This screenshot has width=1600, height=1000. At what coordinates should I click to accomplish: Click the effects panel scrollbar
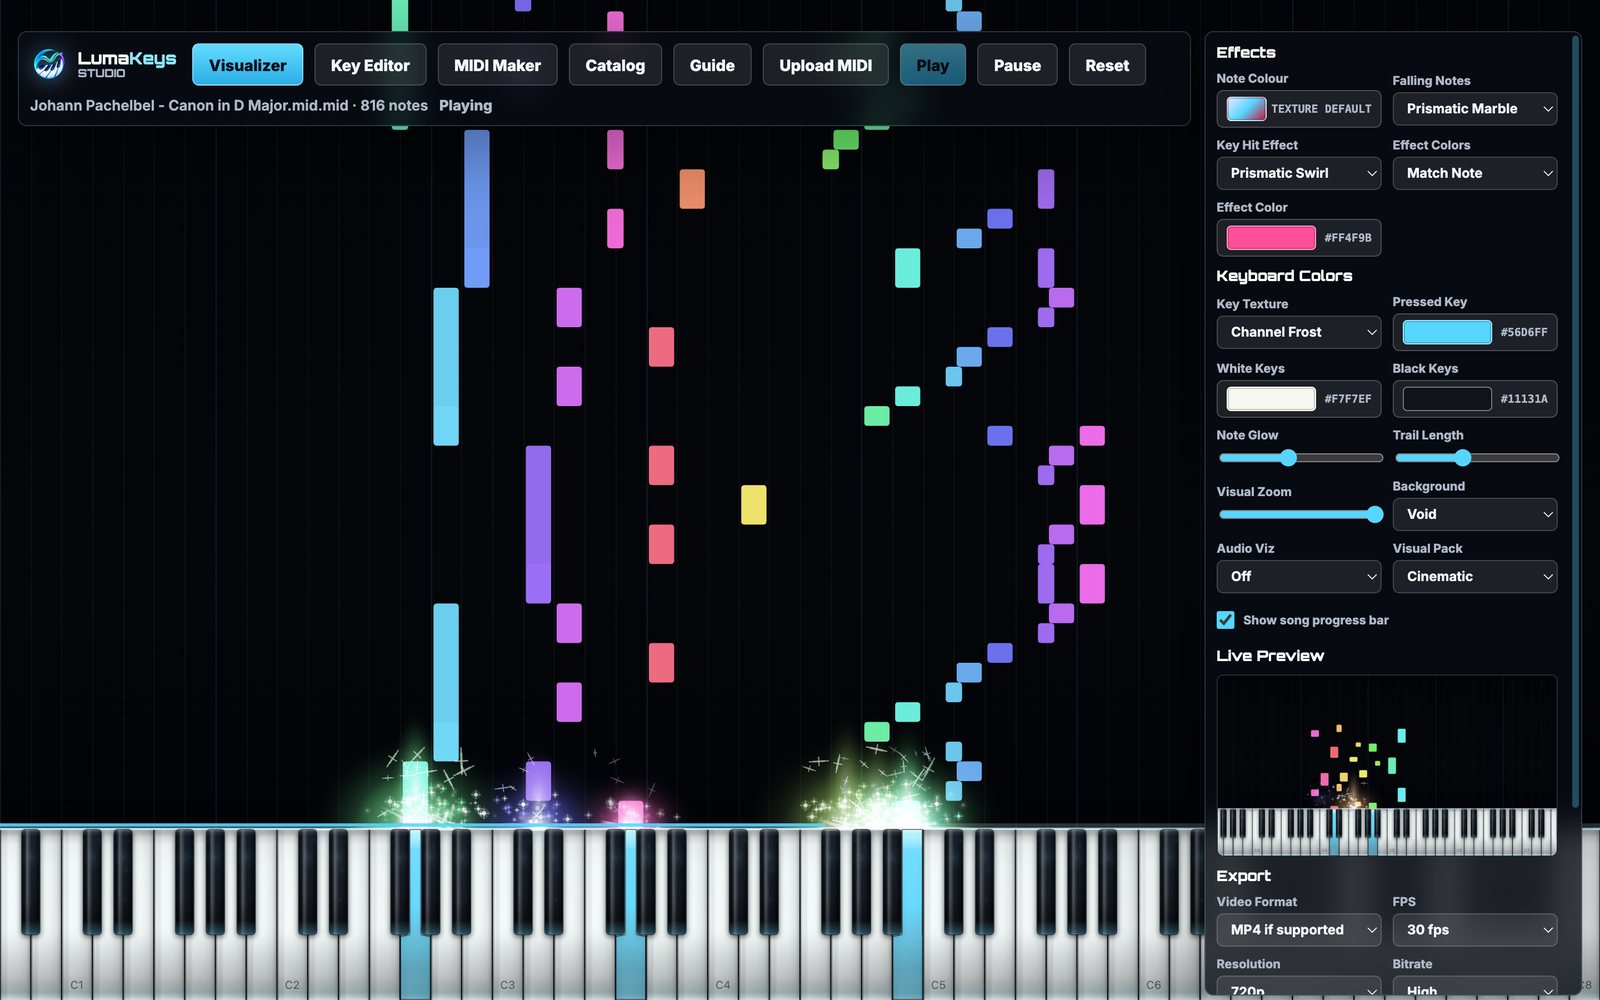pyautogui.click(x=1576, y=420)
